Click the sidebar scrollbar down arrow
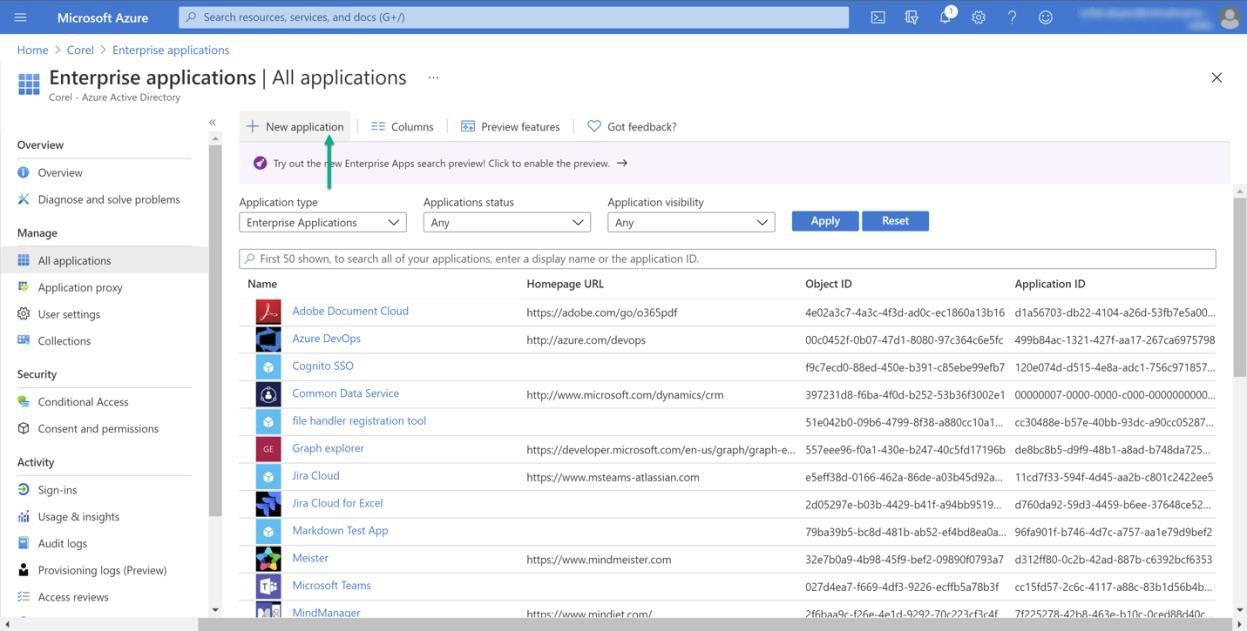The height and width of the screenshot is (631, 1247). tap(214, 610)
